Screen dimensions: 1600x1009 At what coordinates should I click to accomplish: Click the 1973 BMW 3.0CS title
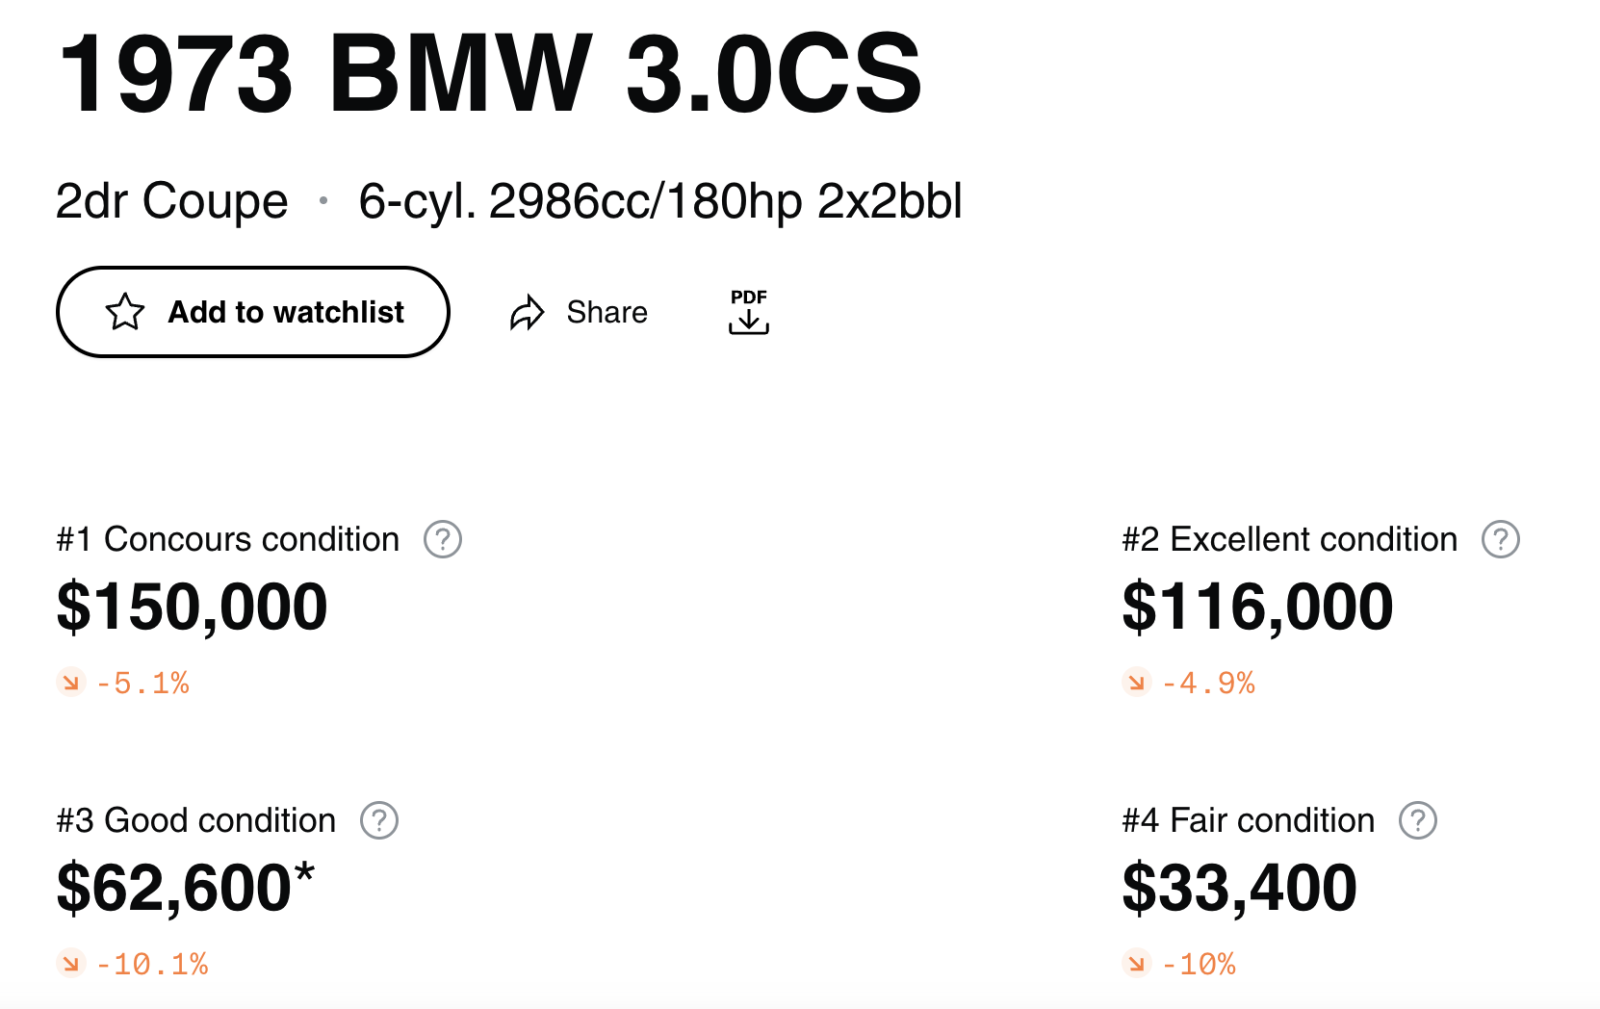(489, 74)
